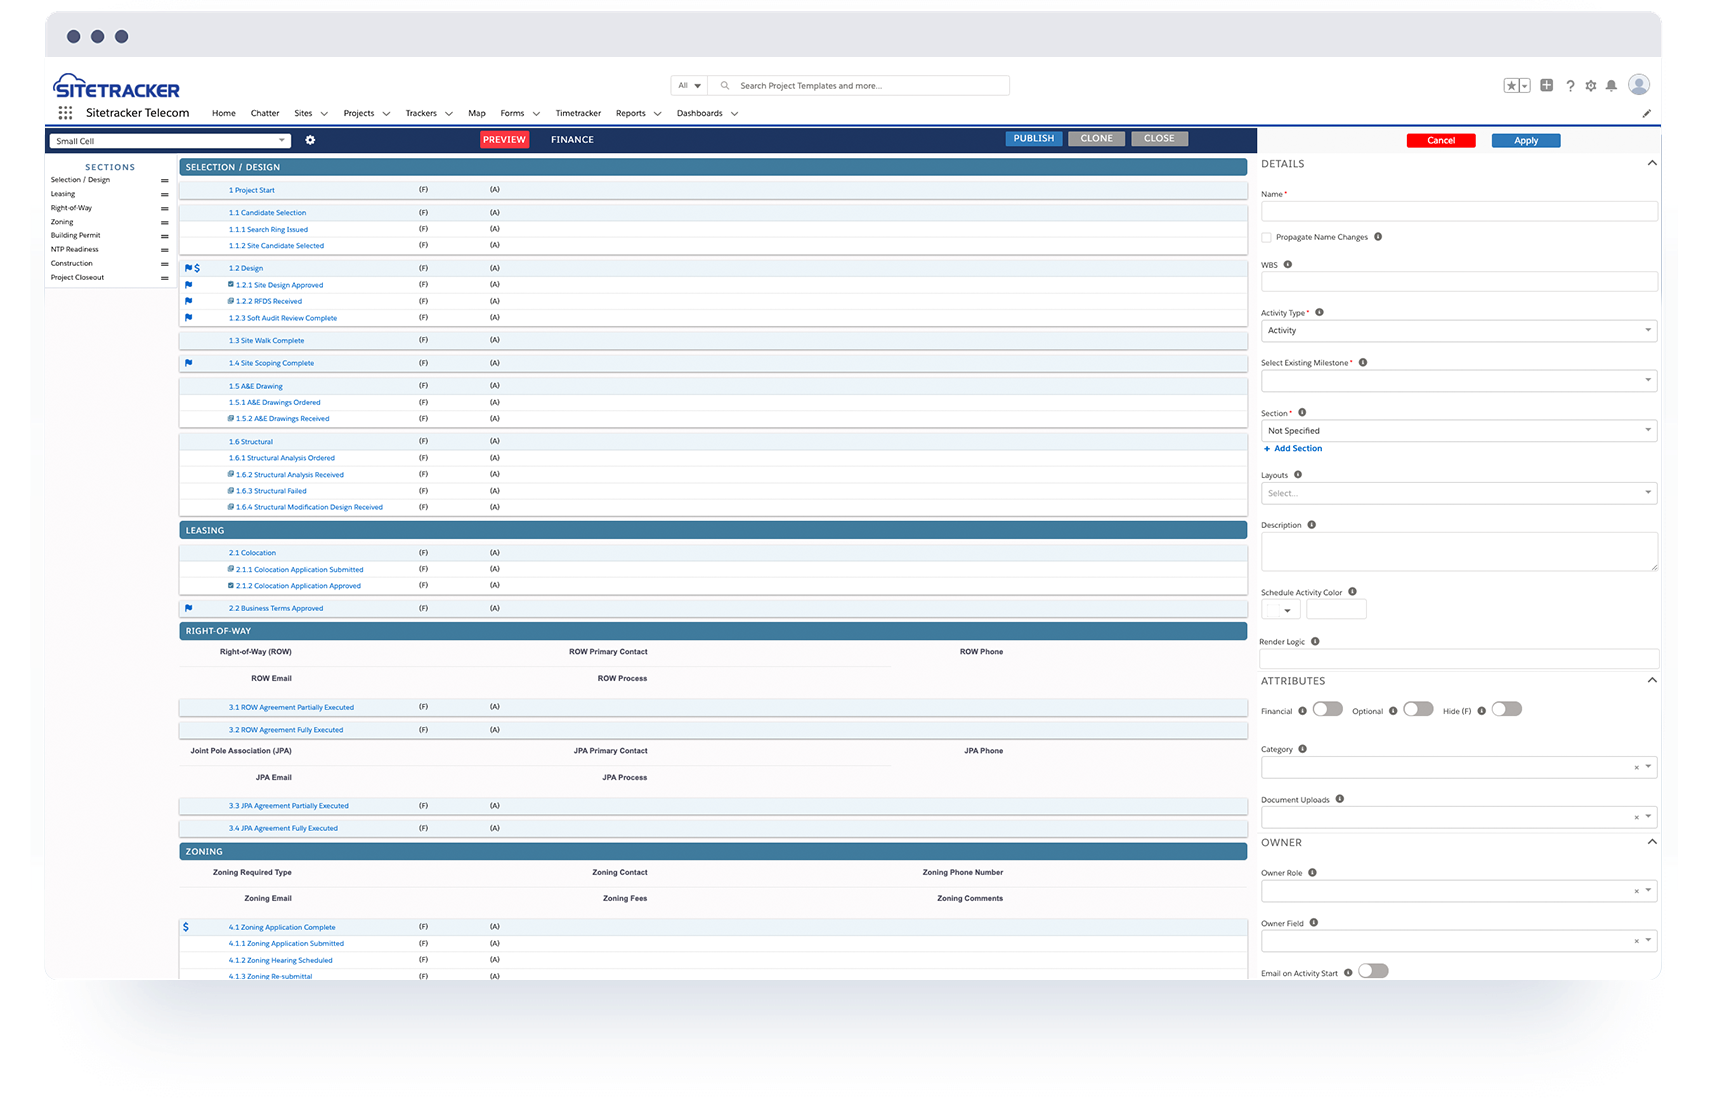
Task: Enable the Financial toggle
Action: [1327, 710]
